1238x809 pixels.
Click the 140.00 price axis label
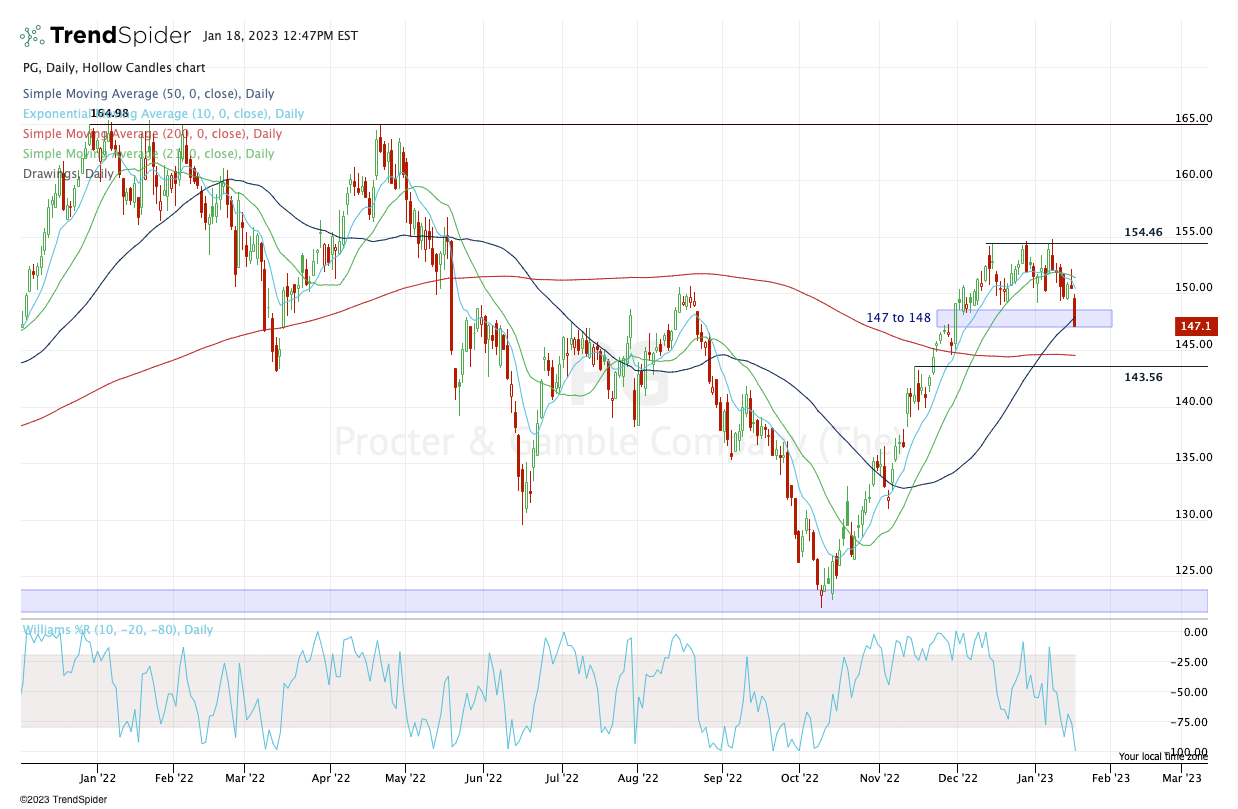[x=1193, y=401]
